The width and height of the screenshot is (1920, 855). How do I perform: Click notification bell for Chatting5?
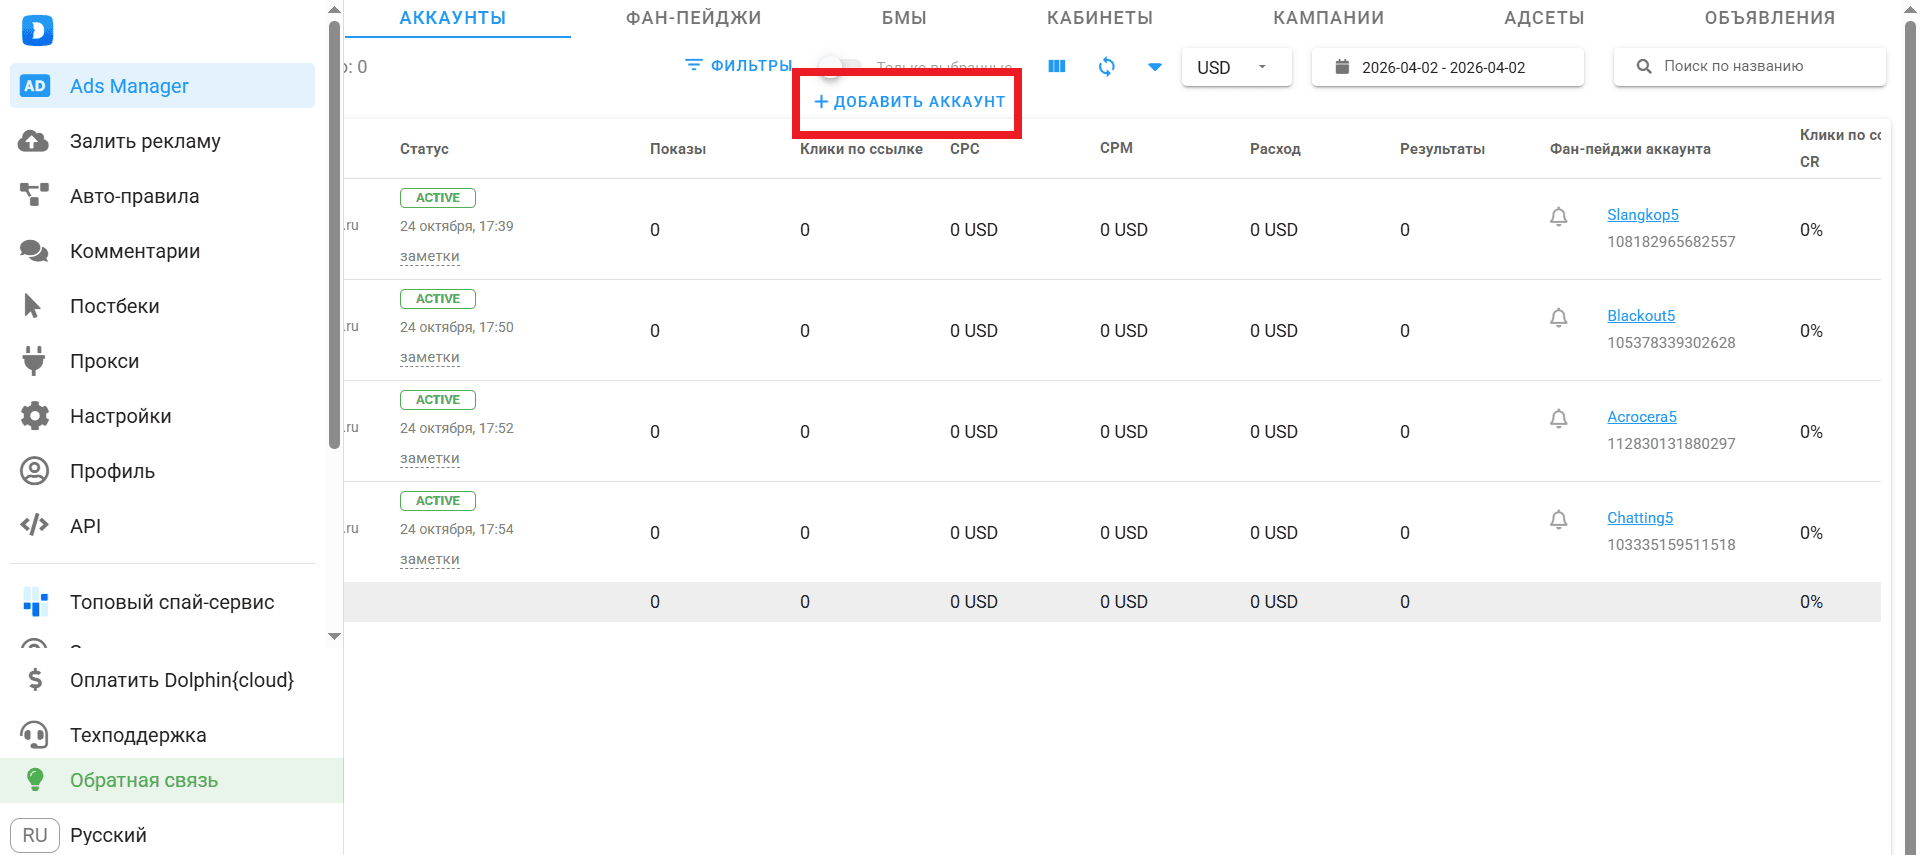coord(1558,520)
